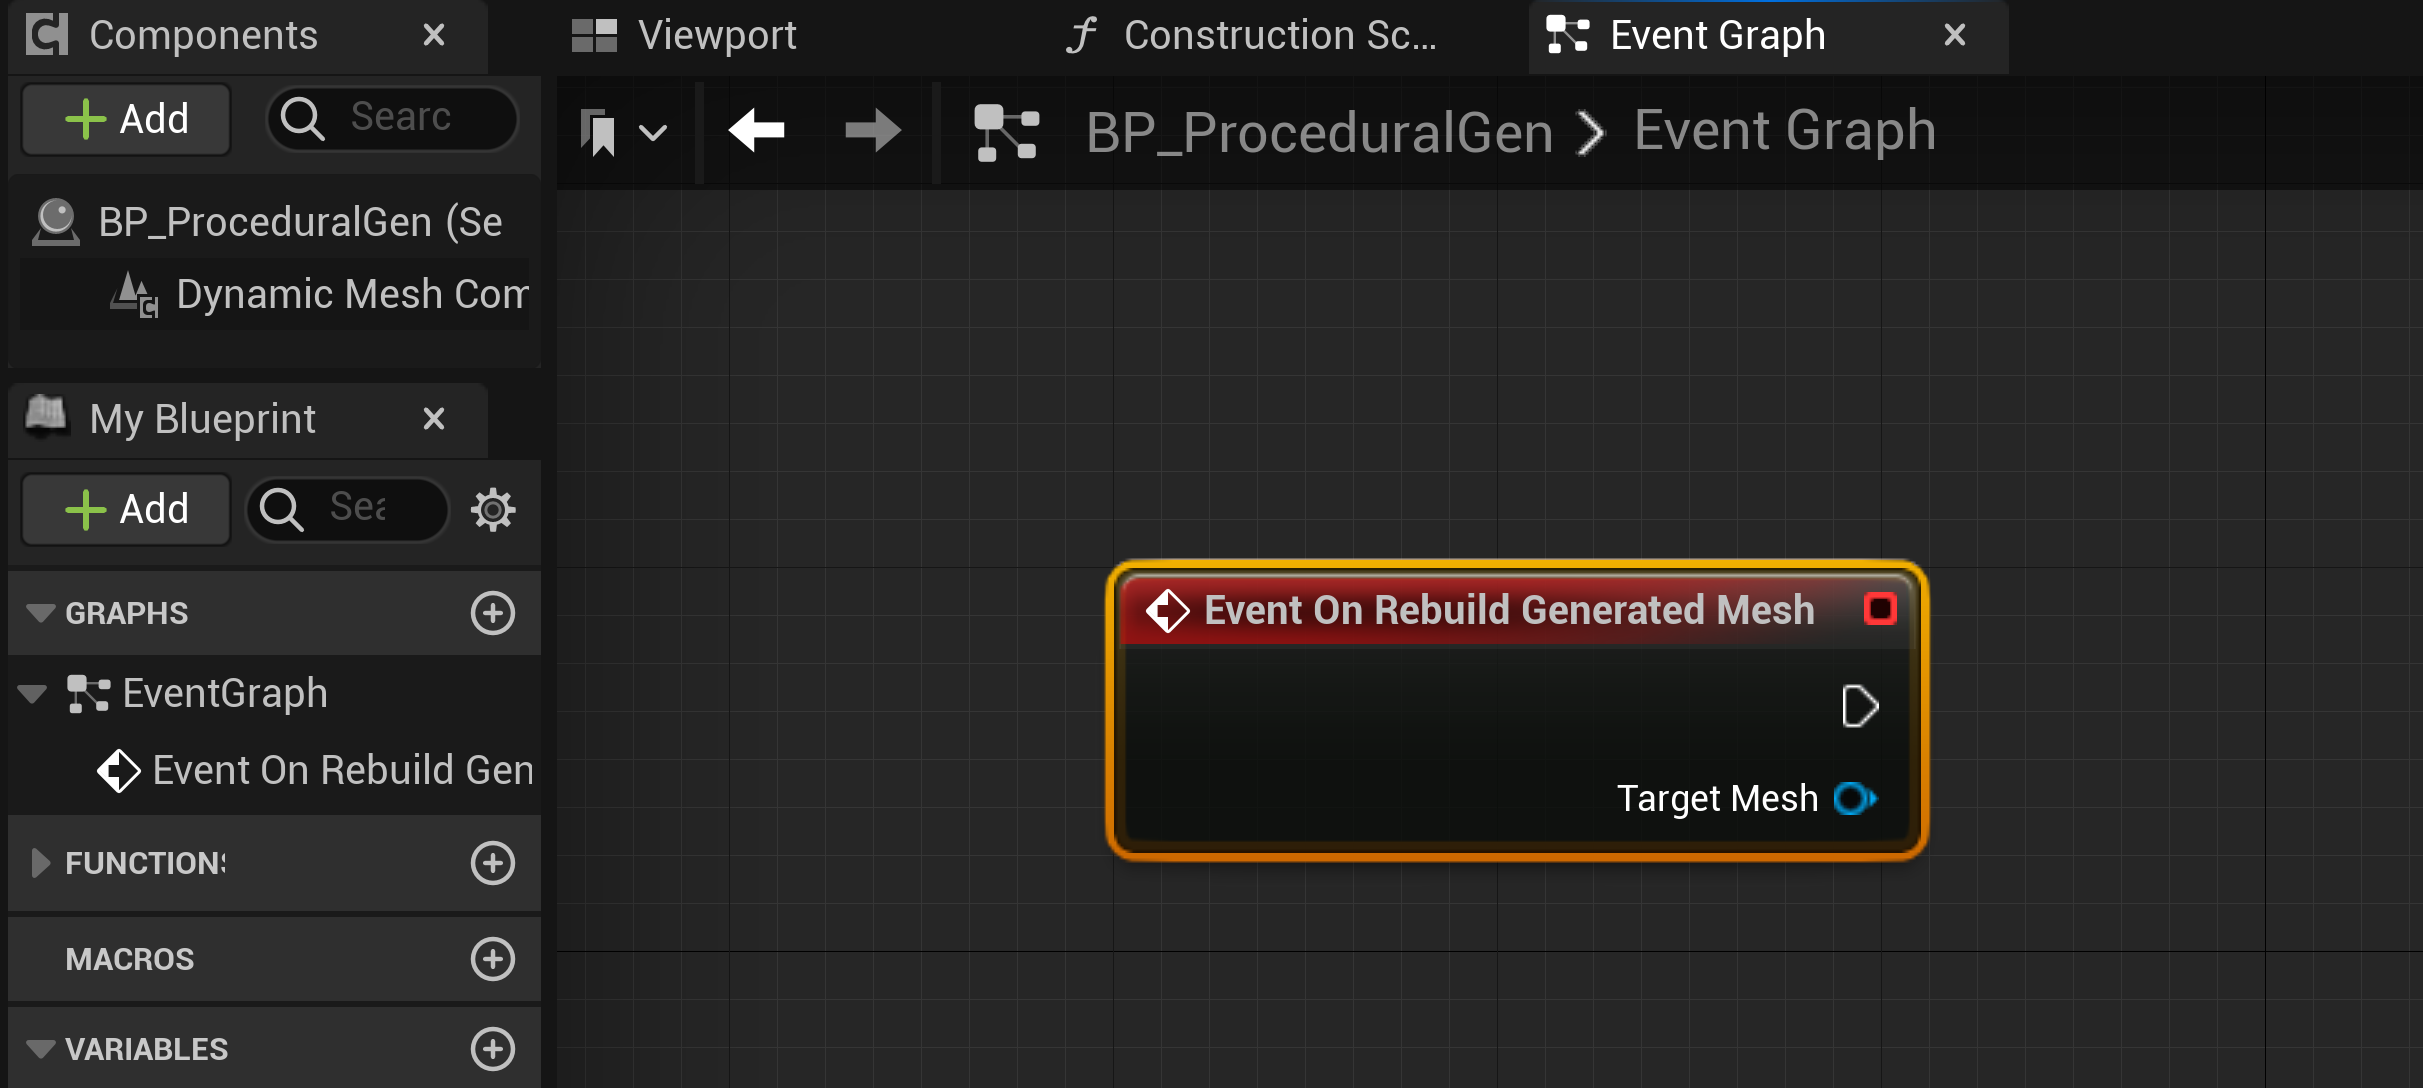This screenshot has height=1088, width=2423.
Task: Open My Blueprint settings gear
Action: 493,509
